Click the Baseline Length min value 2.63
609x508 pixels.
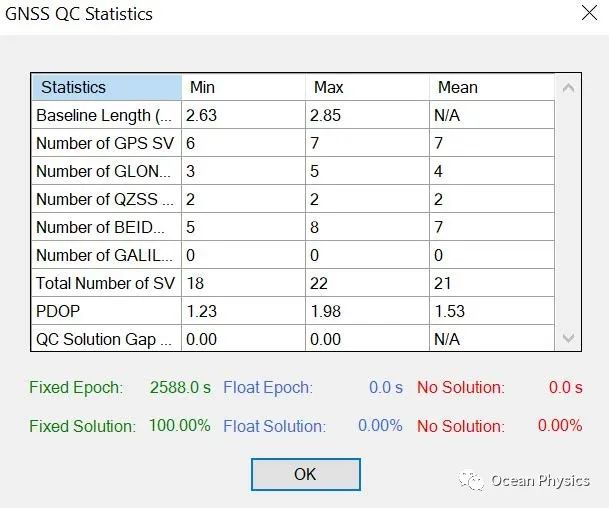(202, 115)
